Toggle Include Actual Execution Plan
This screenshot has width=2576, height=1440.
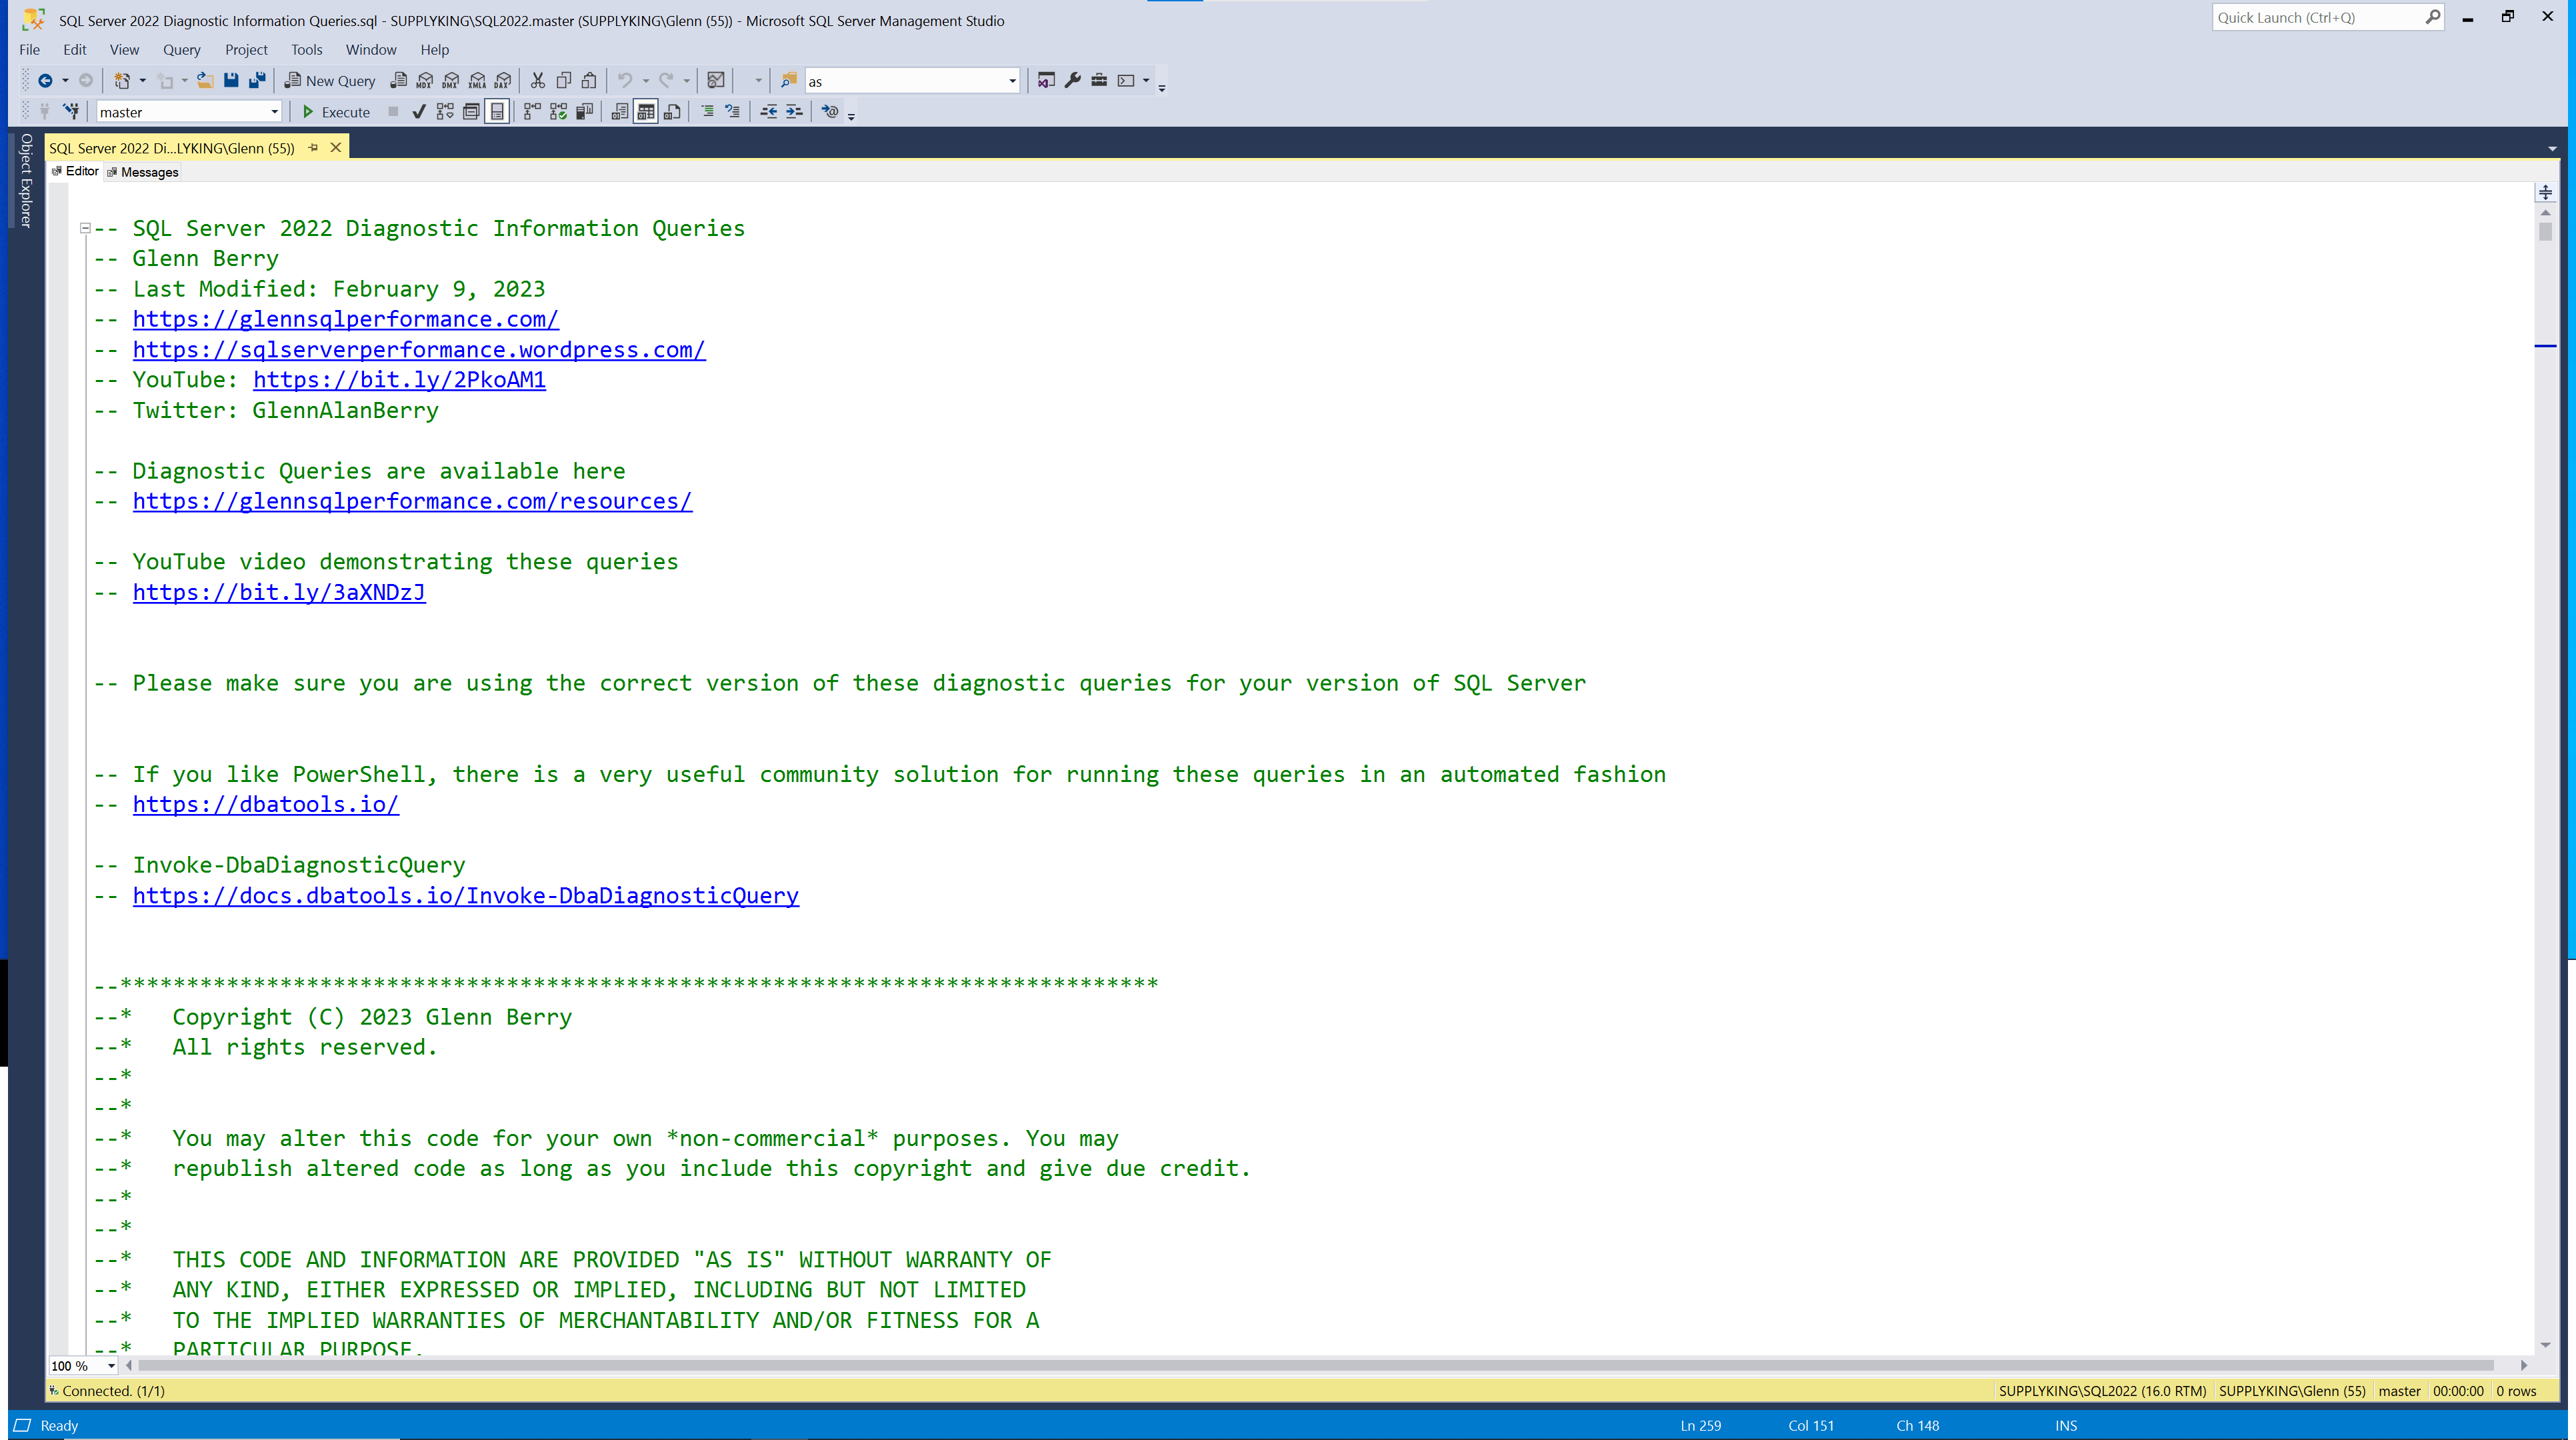click(x=532, y=112)
